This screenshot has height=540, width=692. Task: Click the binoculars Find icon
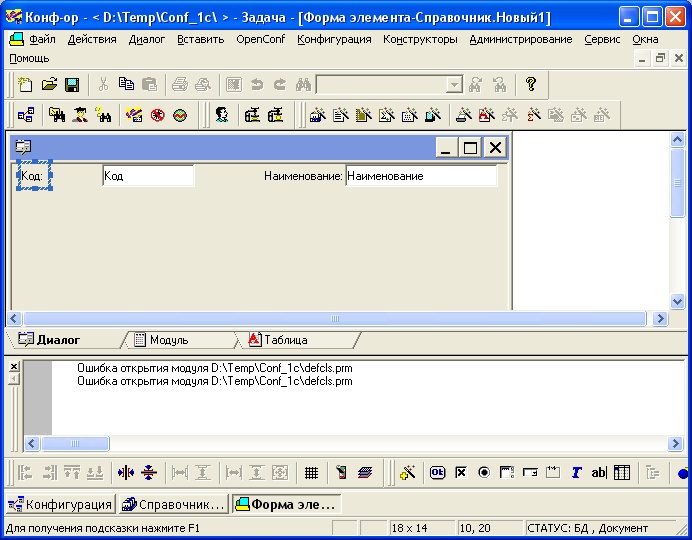303,86
